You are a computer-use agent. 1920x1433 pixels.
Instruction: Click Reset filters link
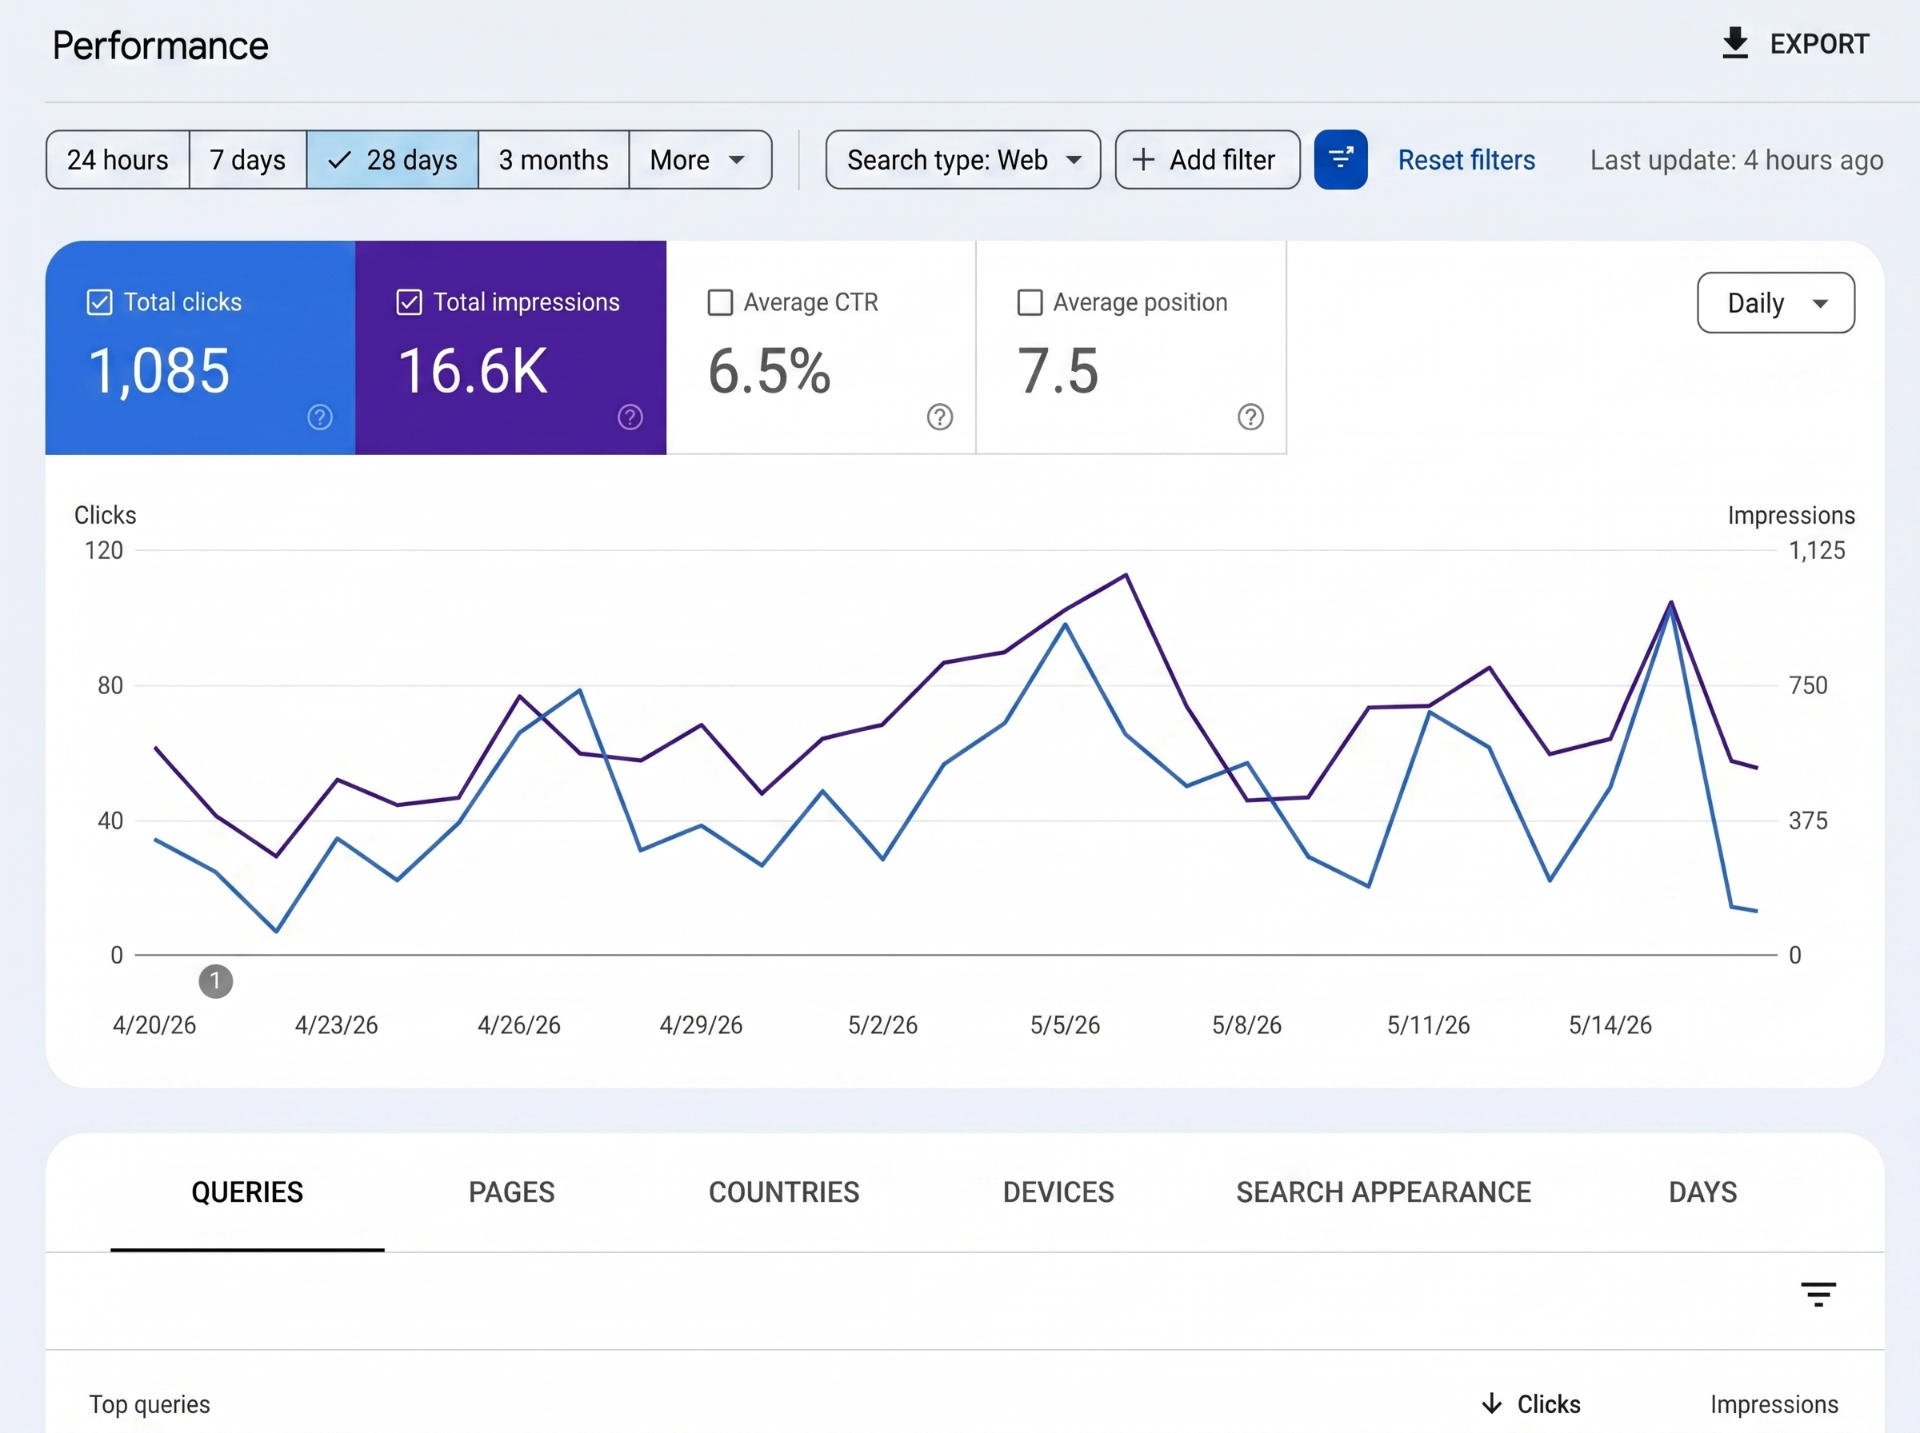(1466, 160)
